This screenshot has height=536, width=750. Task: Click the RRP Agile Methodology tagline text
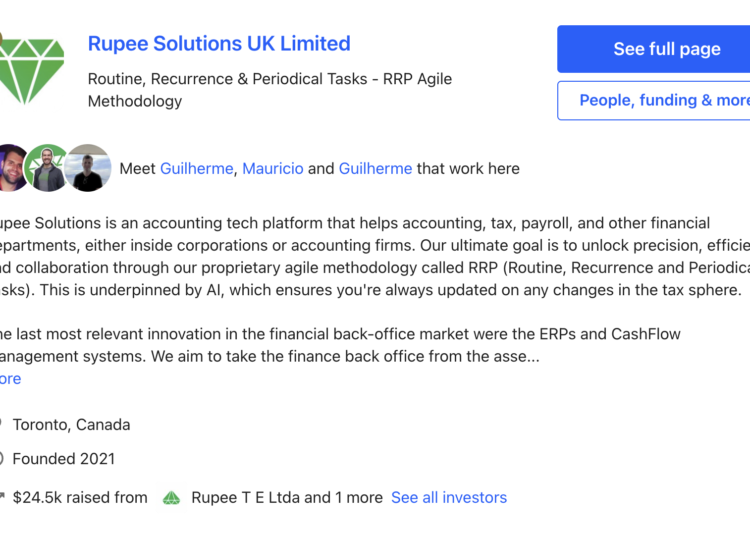coord(270,90)
